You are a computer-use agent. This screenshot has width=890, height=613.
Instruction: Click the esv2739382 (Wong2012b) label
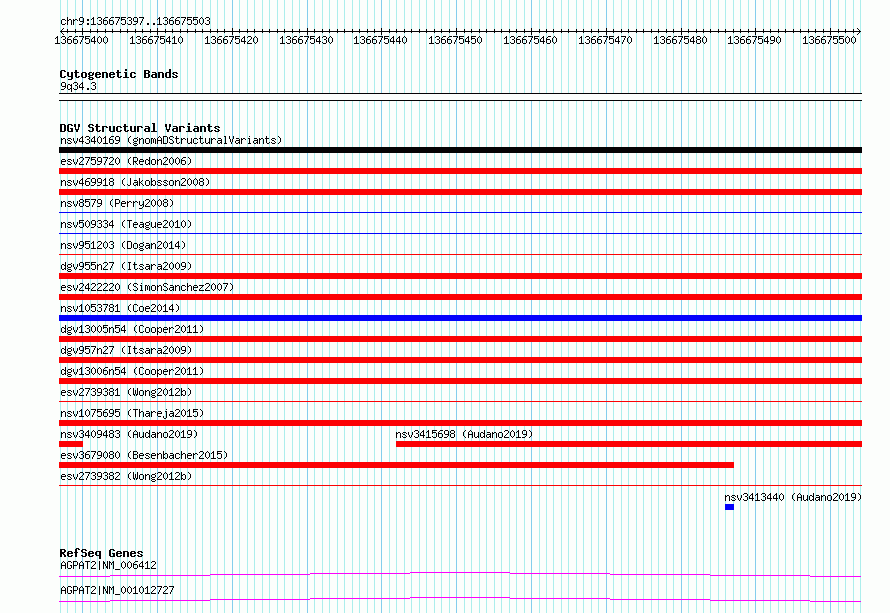tap(126, 476)
